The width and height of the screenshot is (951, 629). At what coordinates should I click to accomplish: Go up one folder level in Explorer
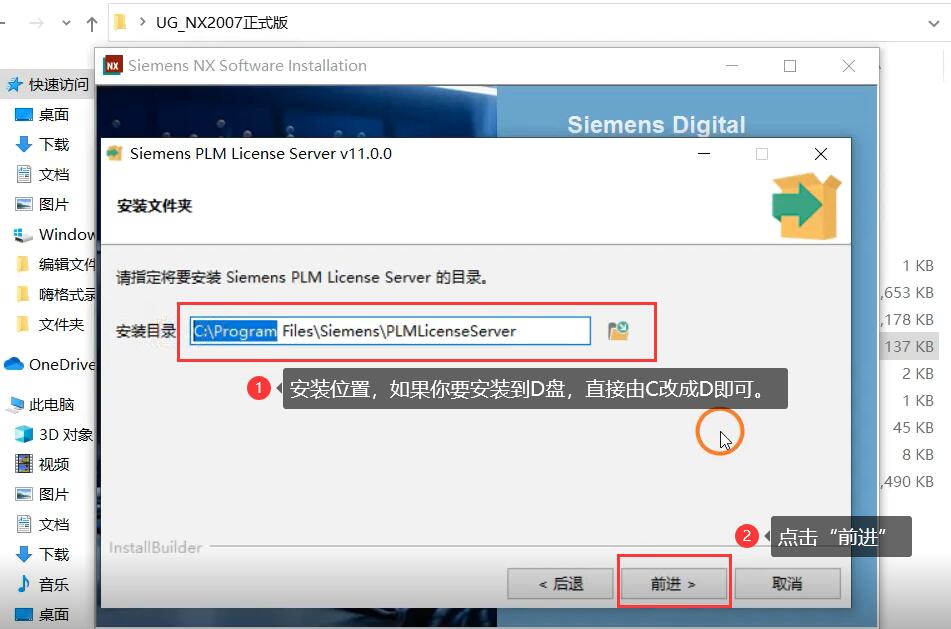[x=92, y=24]
